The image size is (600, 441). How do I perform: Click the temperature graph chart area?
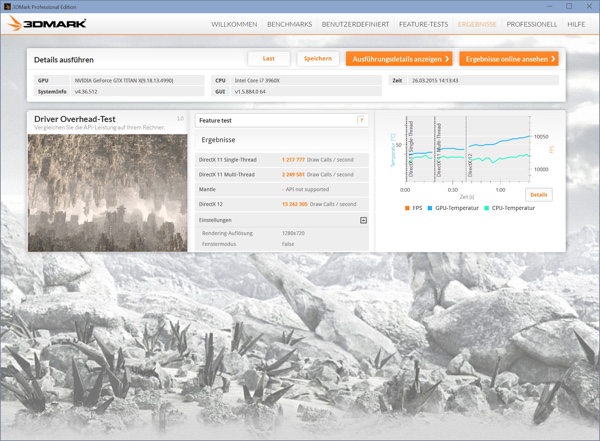point(468,149)
